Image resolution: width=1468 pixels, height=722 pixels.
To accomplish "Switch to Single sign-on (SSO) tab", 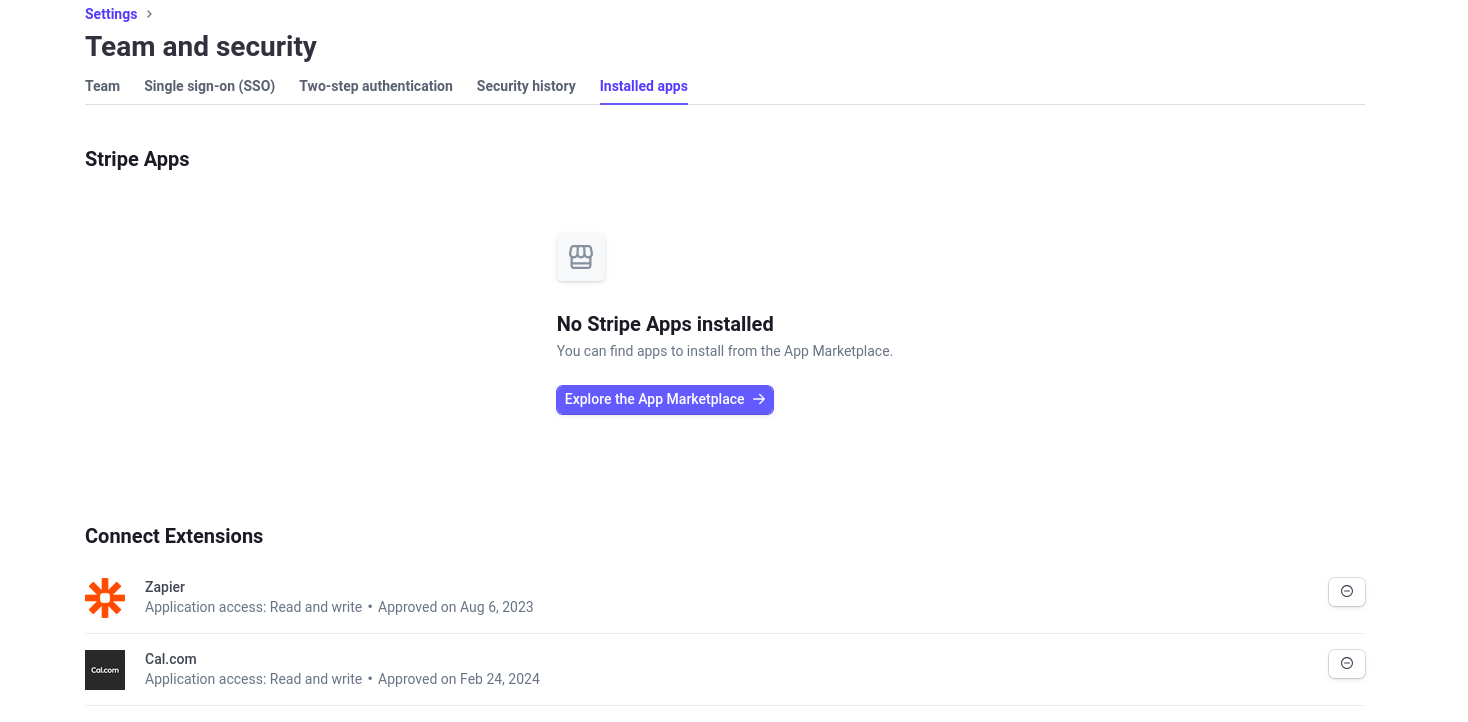I will tap(209, 87).
